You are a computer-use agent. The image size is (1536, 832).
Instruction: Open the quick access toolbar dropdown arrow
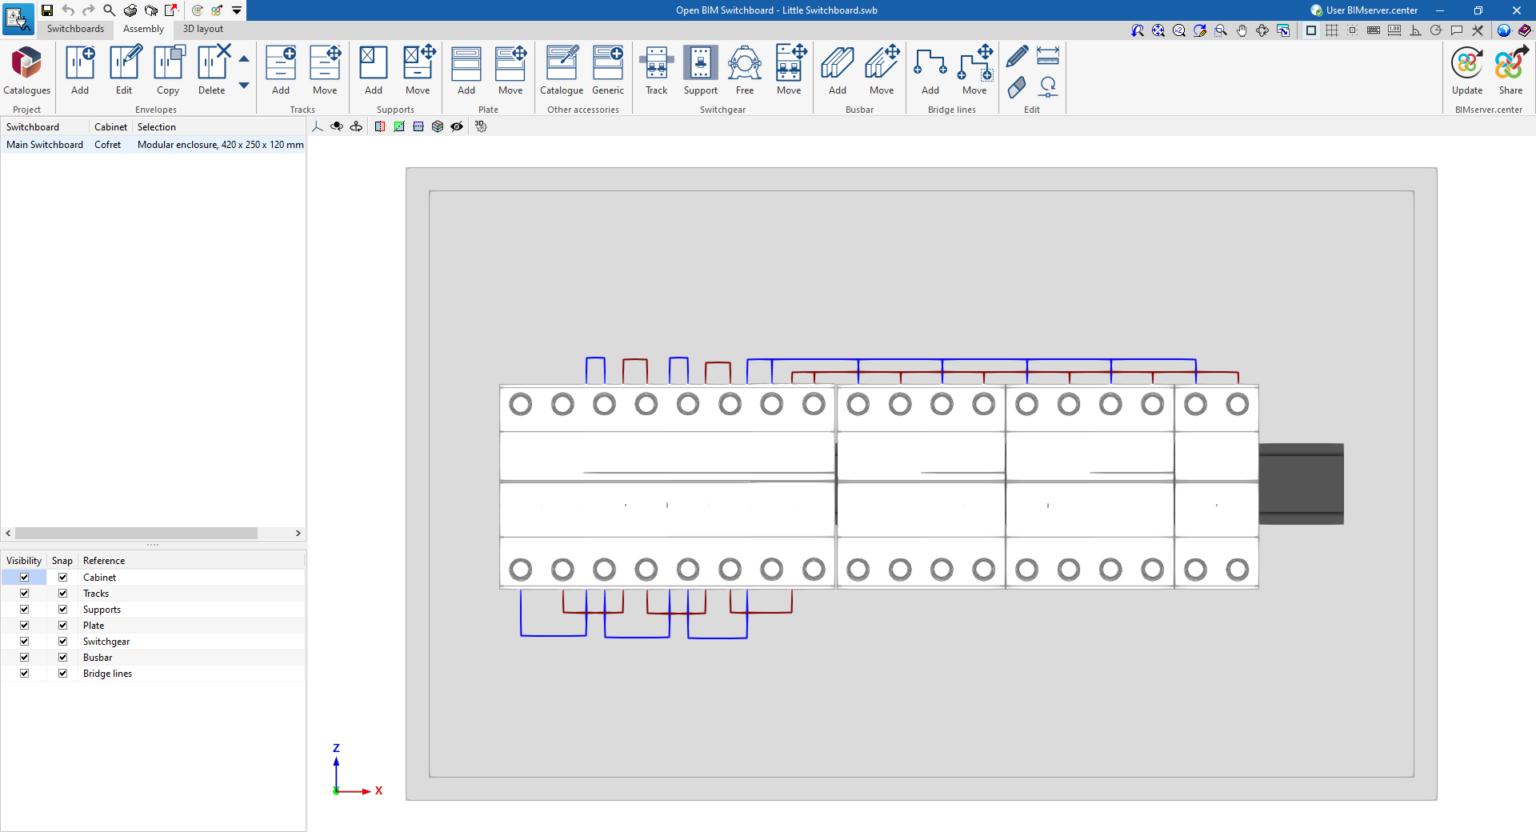236,10
